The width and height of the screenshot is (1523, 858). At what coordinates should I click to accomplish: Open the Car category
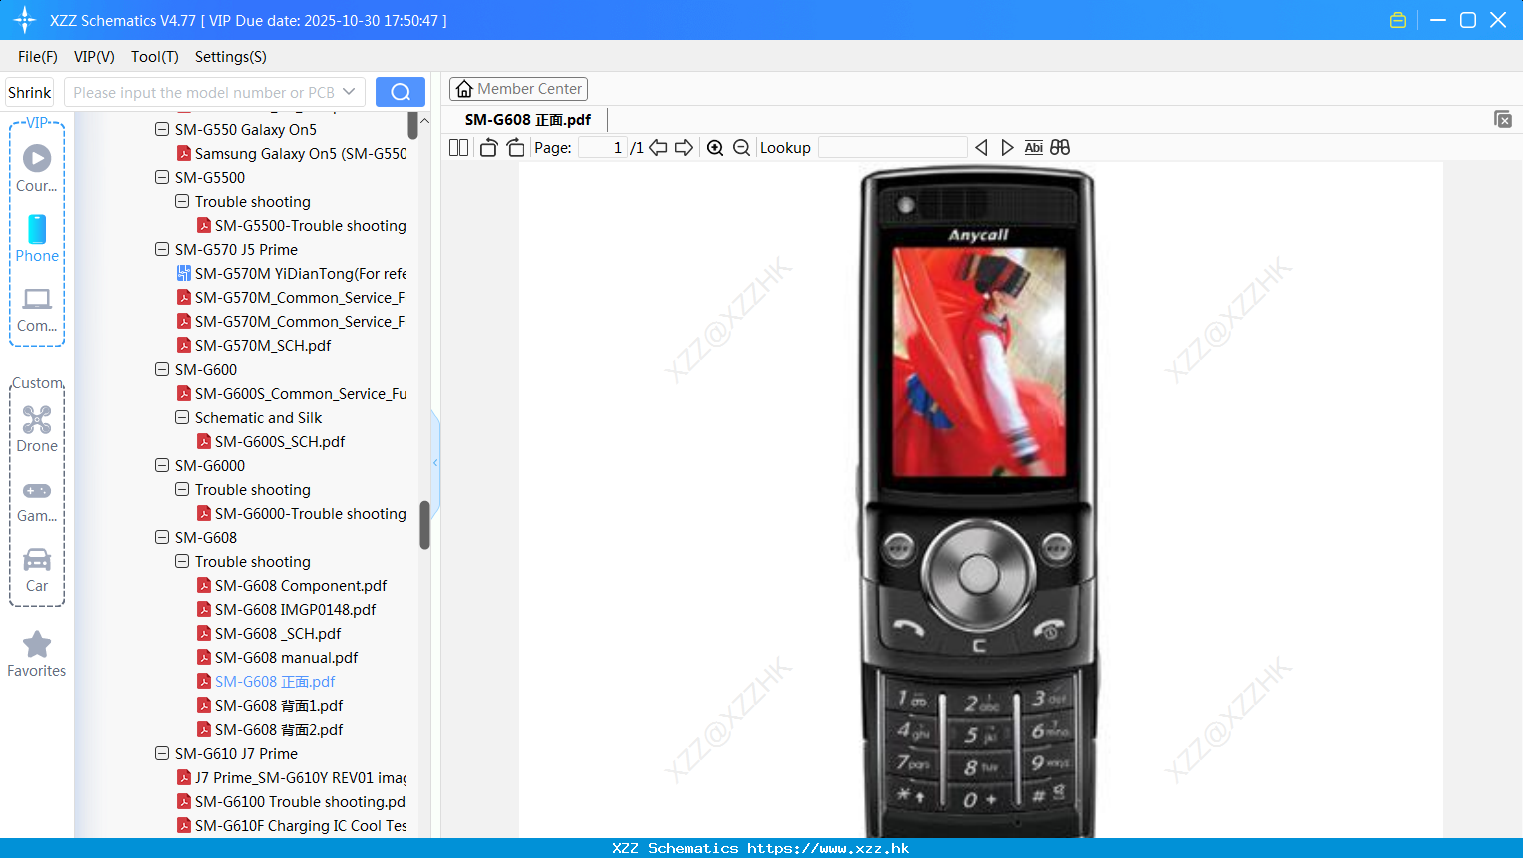pos(37,570)
